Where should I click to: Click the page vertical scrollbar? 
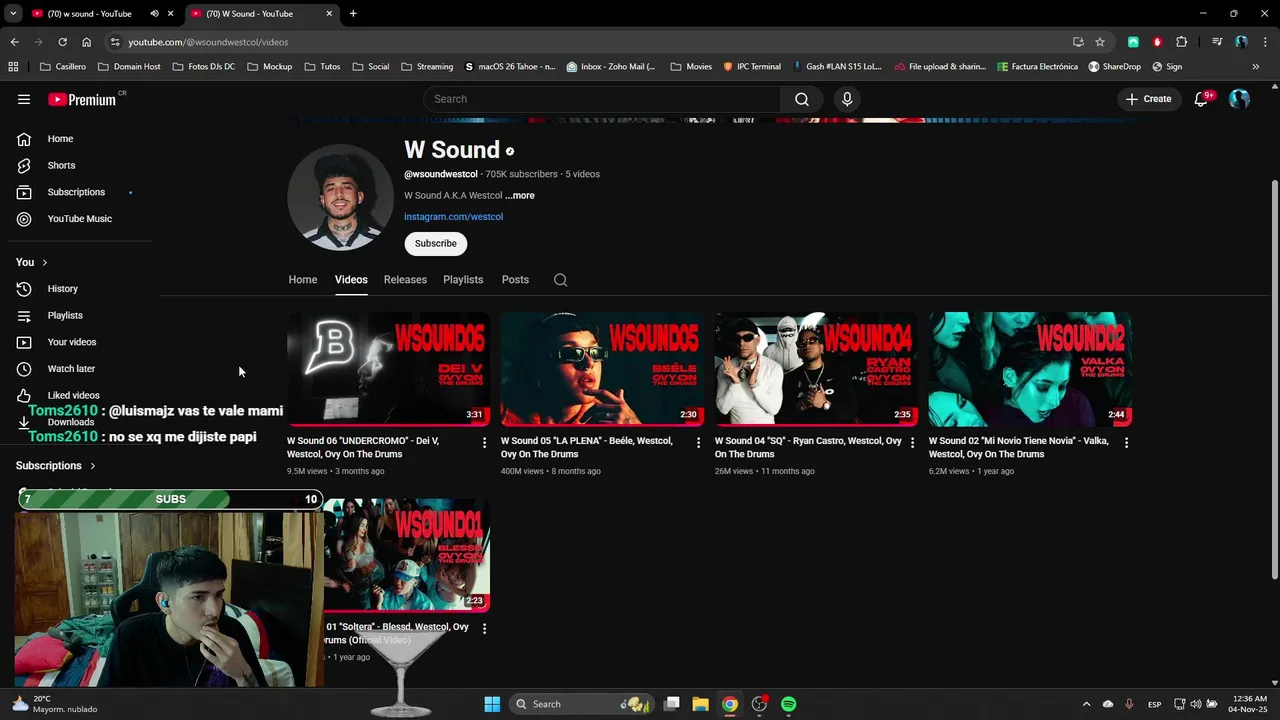[1274, 378]
